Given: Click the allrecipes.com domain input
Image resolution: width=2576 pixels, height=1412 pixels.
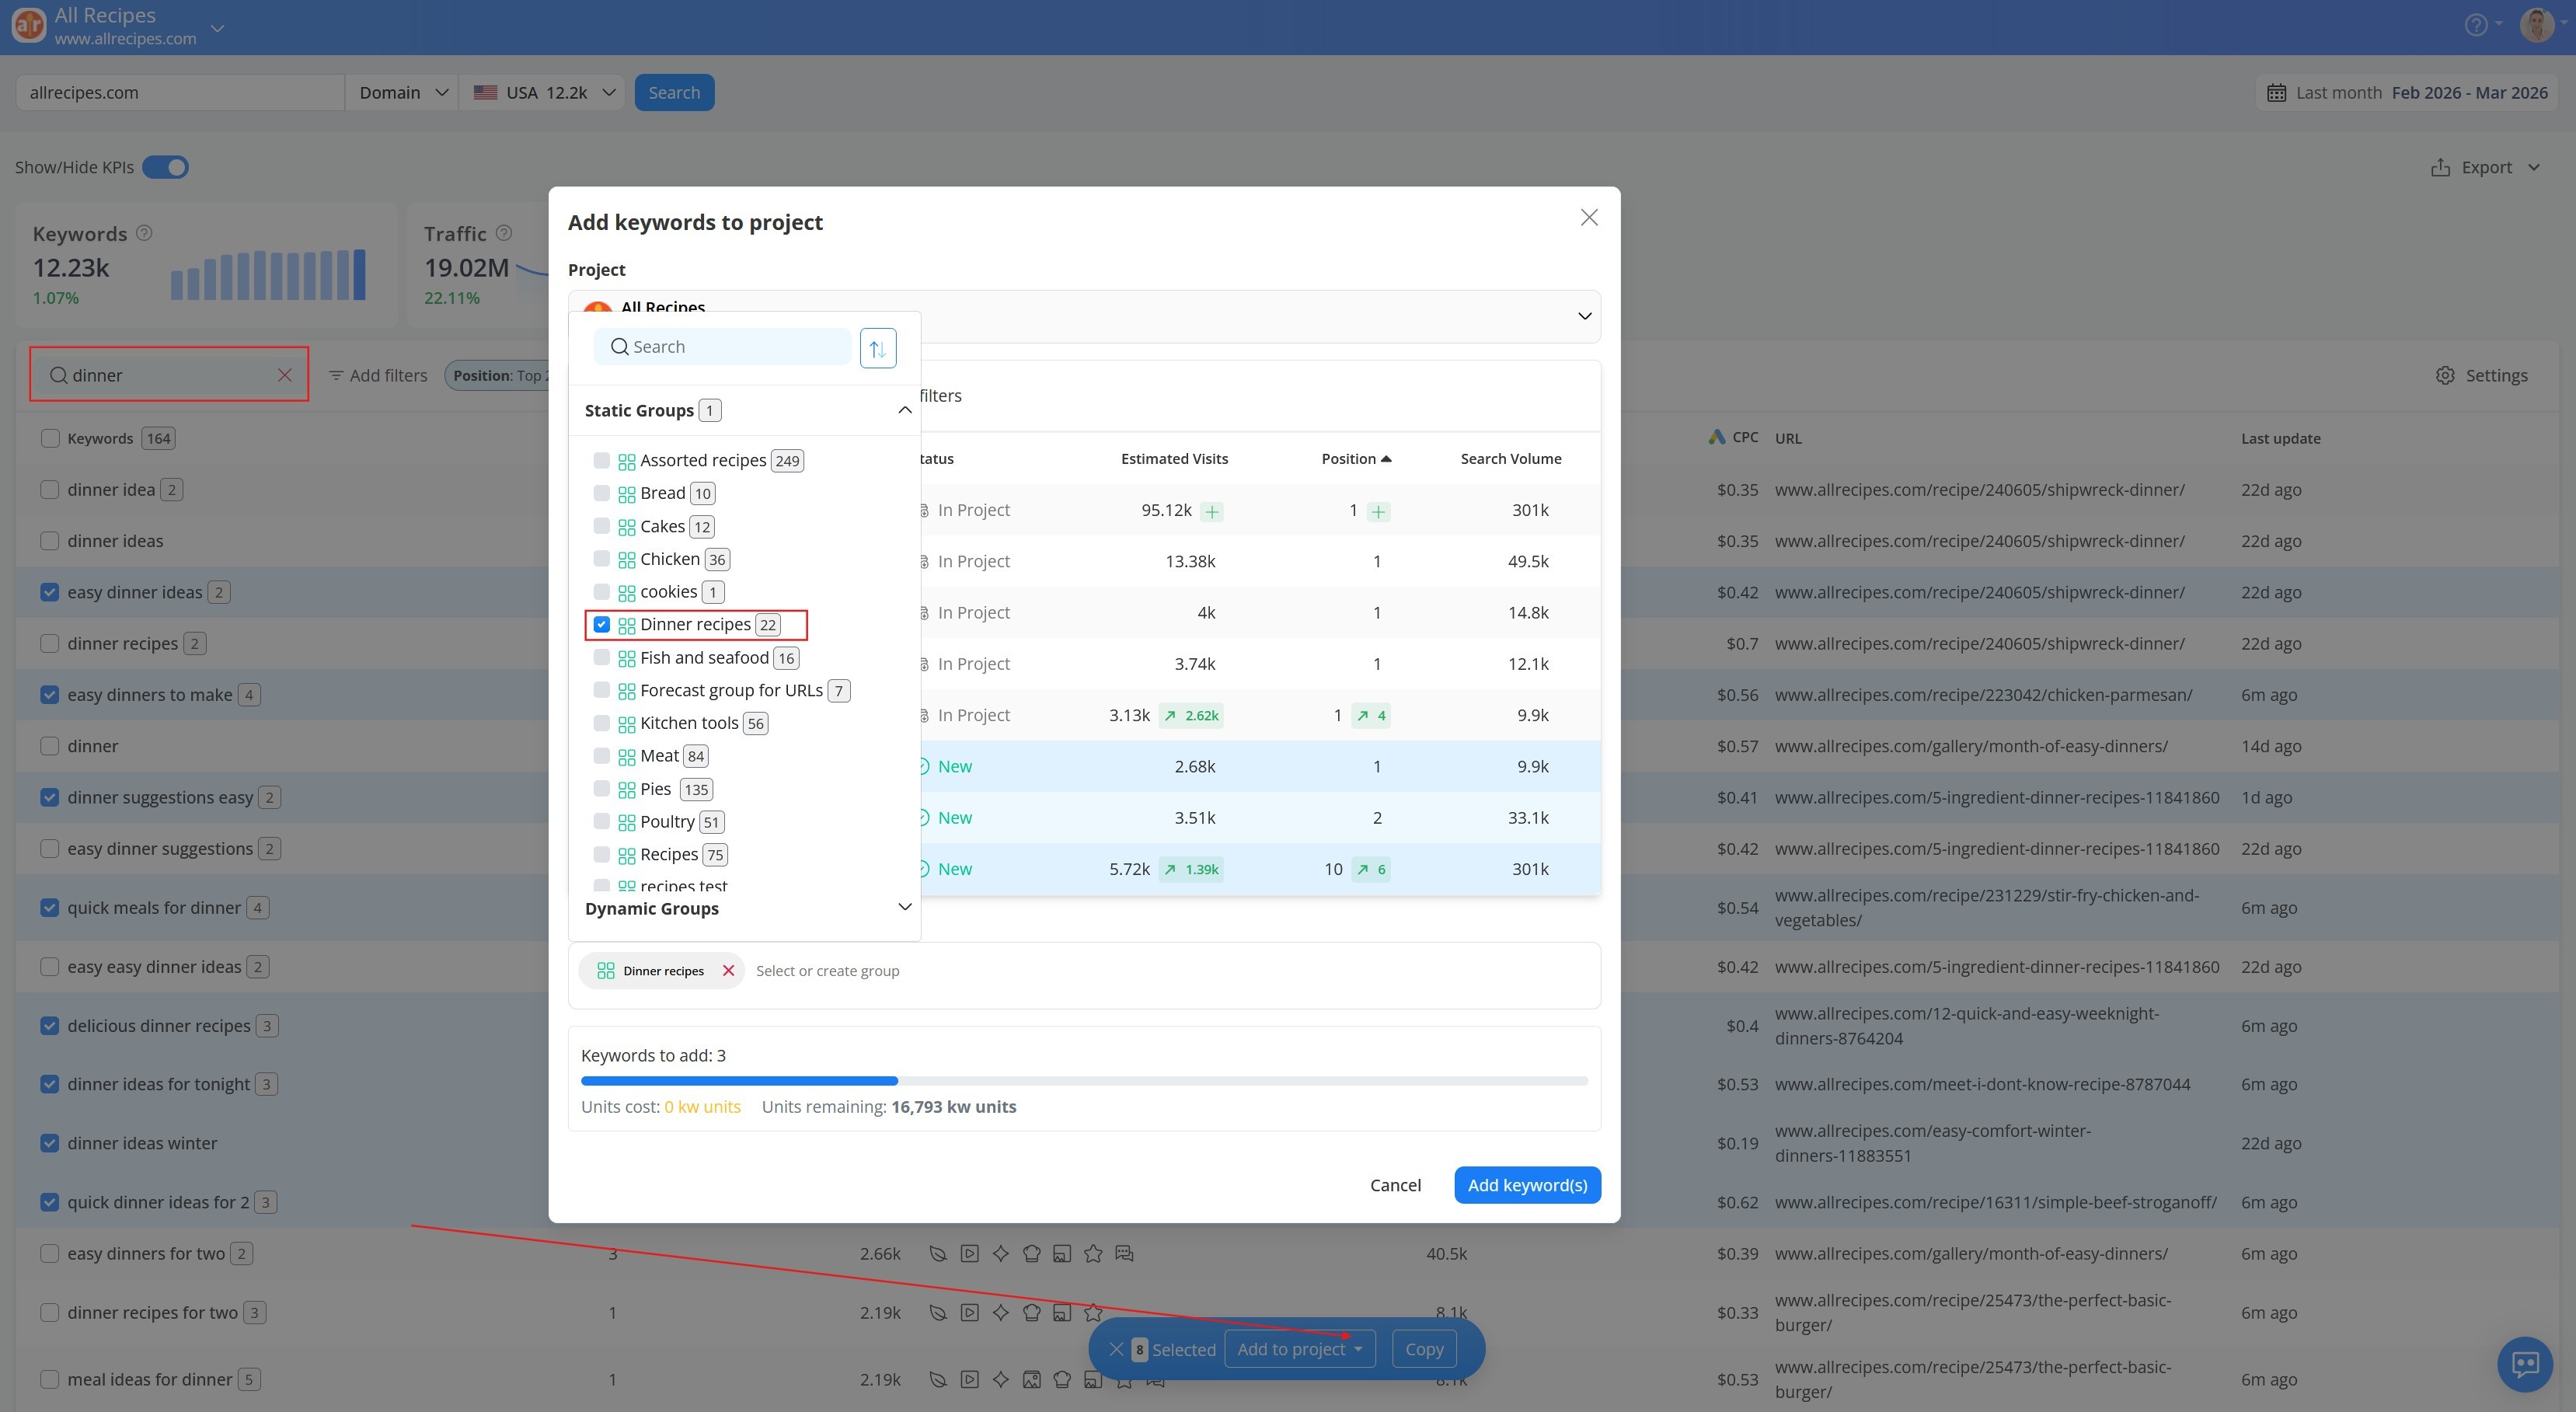Looking at the screenshot, I should point(180,93).
